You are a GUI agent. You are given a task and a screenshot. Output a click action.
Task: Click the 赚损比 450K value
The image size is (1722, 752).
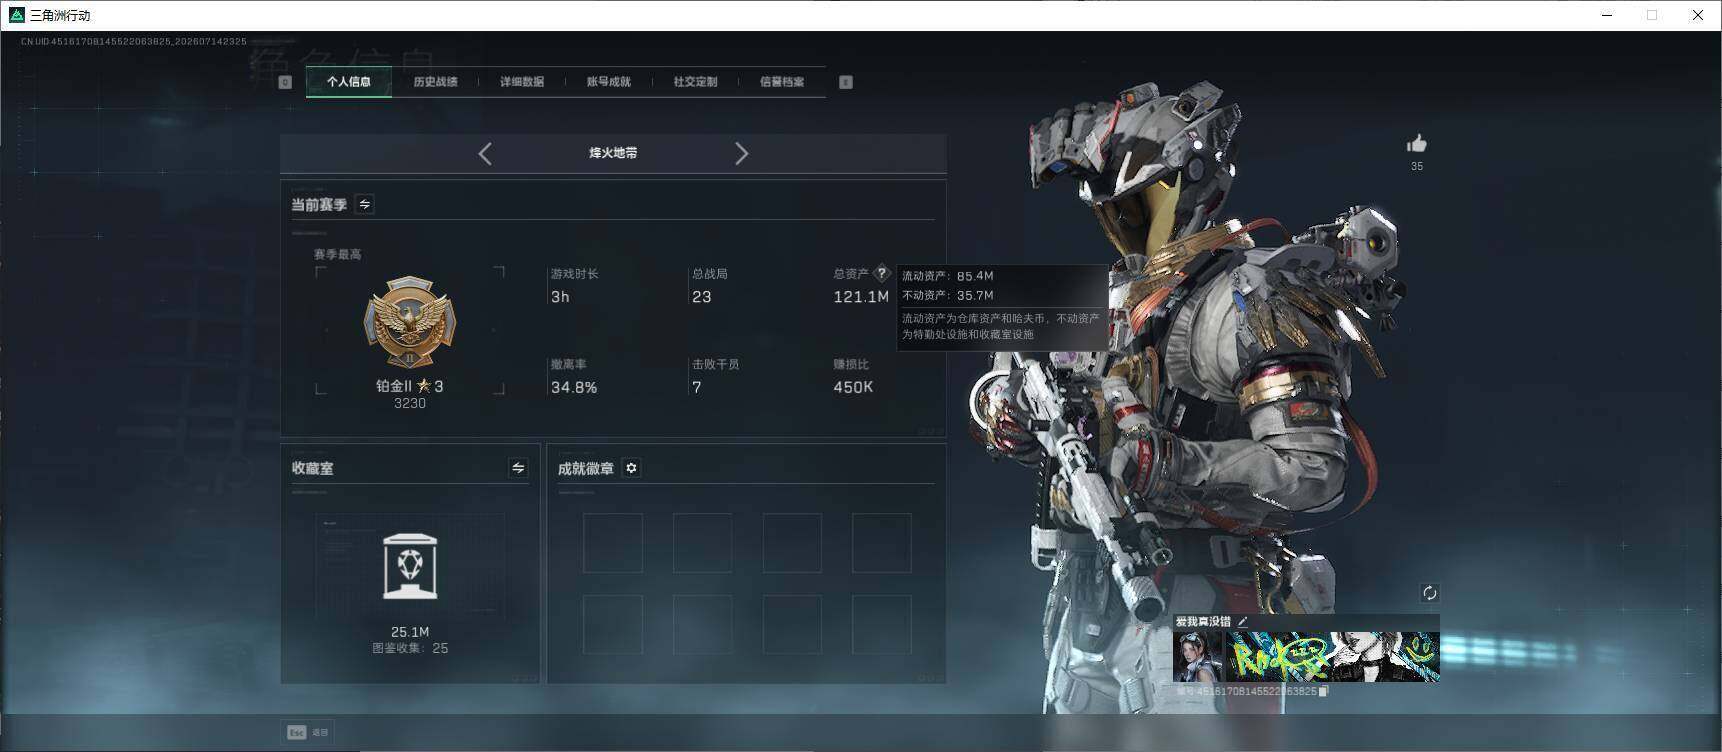tap(853, 387)
